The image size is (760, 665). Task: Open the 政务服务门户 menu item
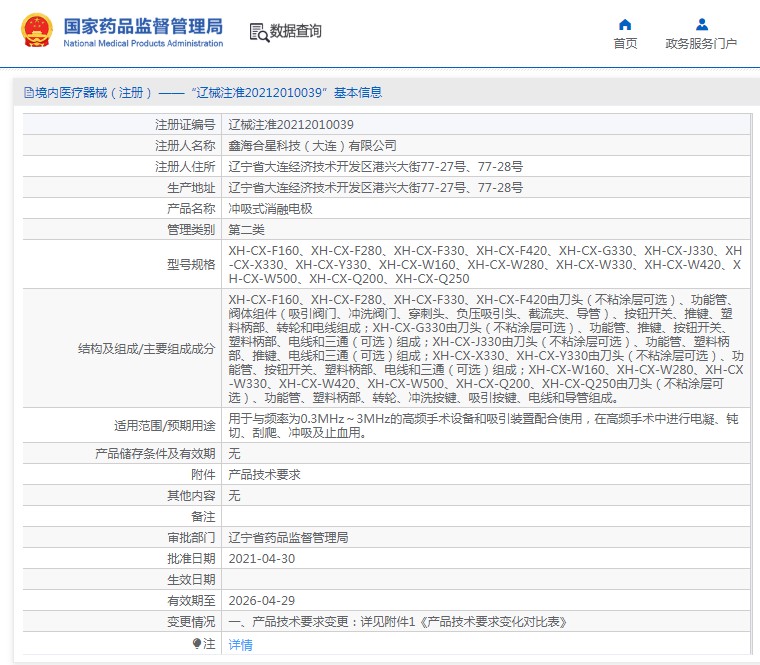[701, 44]
